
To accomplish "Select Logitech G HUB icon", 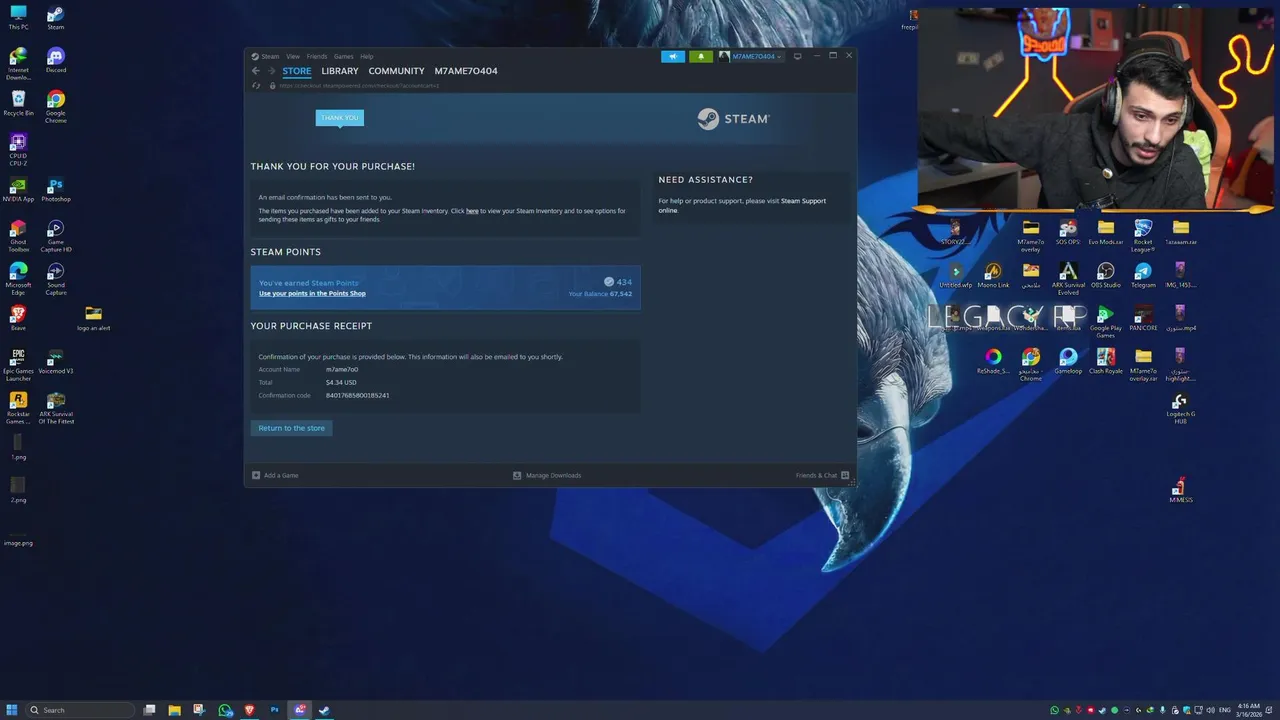I will tap(1181, 407).
